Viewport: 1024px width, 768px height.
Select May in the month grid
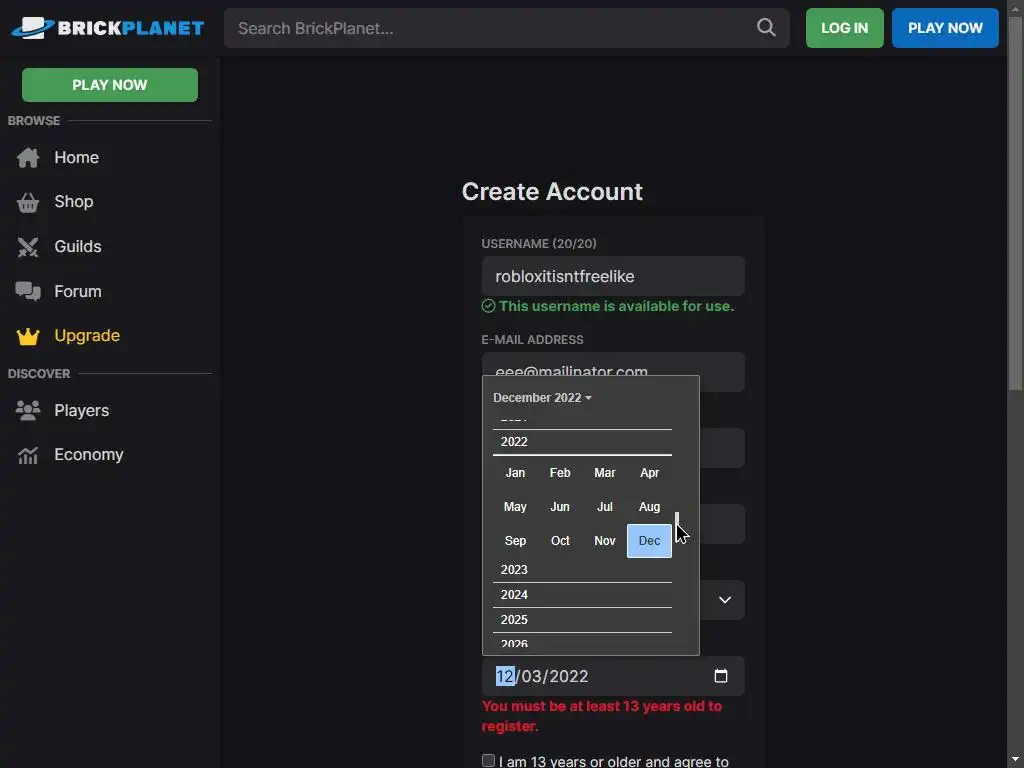pyautogui.click(x=515, y=507)
